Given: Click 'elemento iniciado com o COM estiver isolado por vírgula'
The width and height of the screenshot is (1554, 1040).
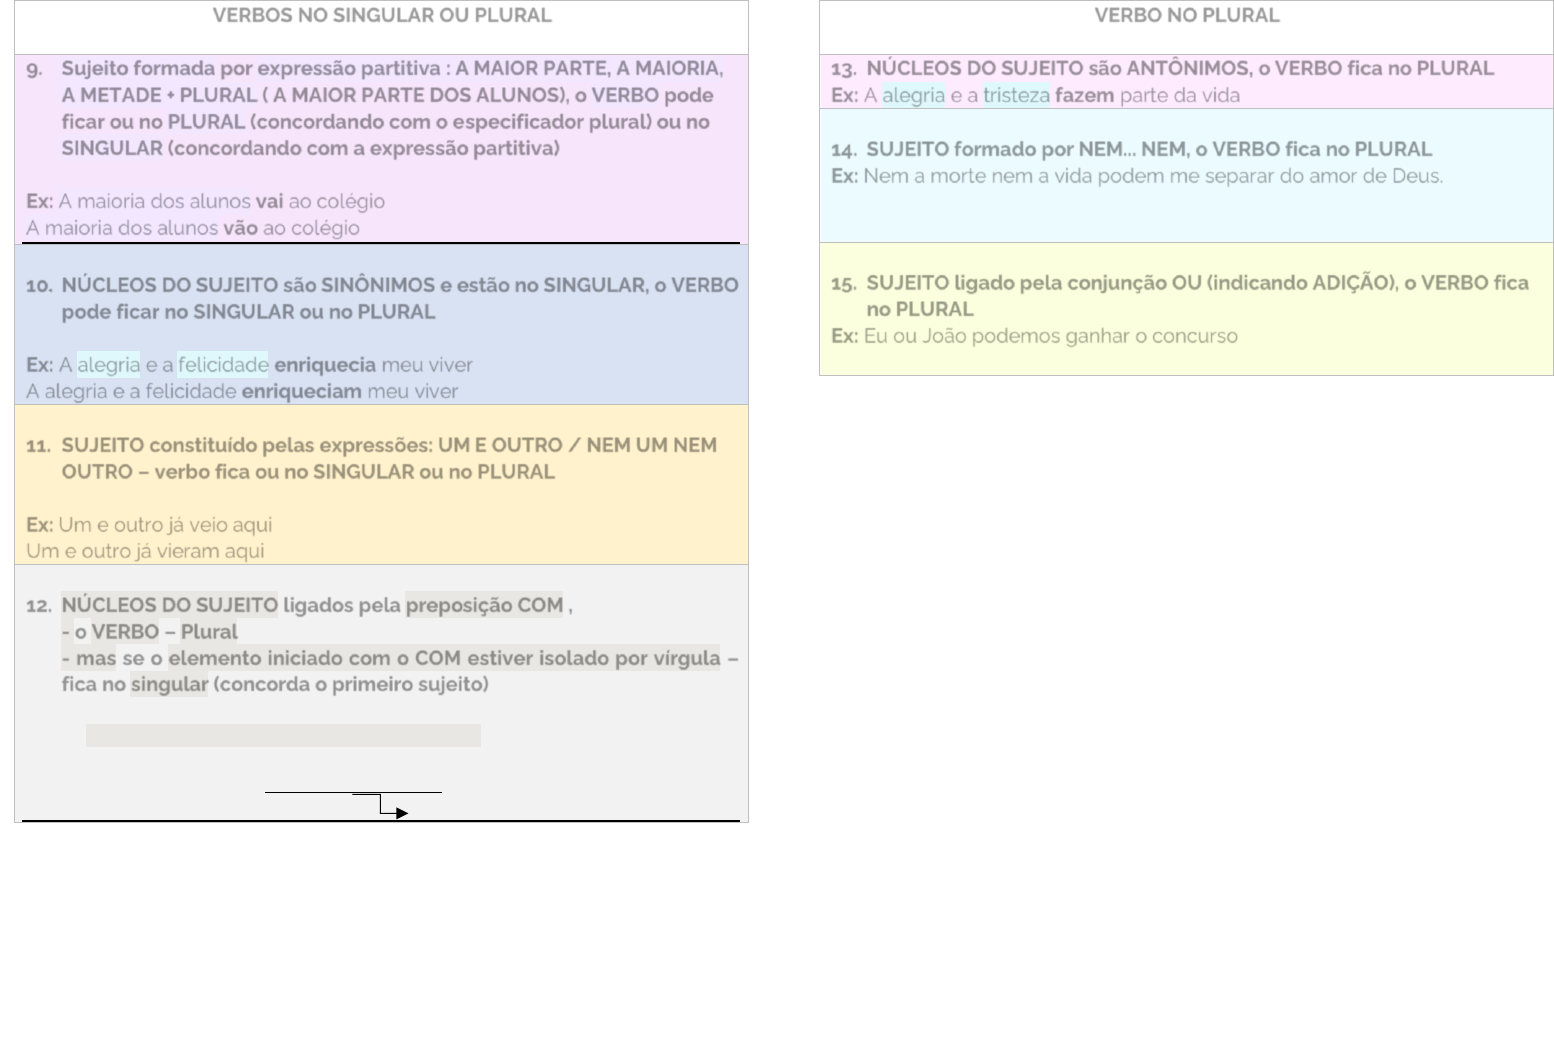Looking at the screenshot, I should pyautogui.click(x=444, y=658).
